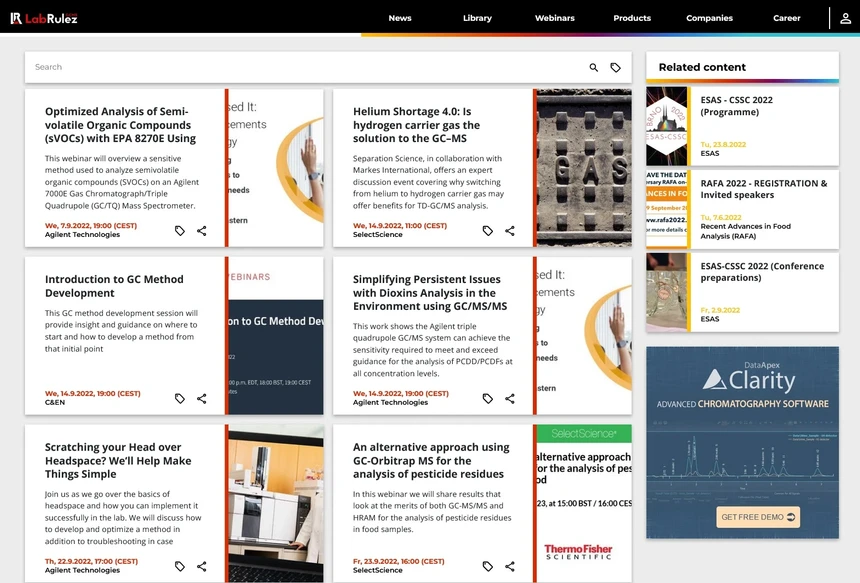
Task: Click the date Fr, 23.9.2022, 16:00 (CEST)
Action: [x=399, y=562]
